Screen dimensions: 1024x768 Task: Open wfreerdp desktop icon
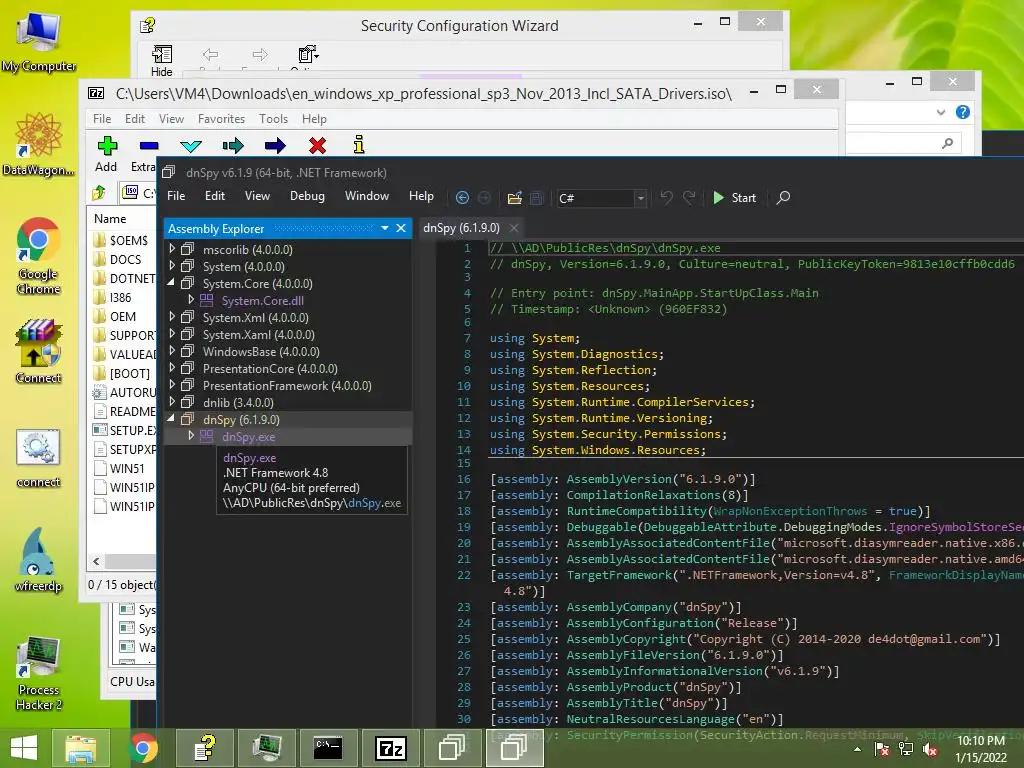click(x=39, y=560)
